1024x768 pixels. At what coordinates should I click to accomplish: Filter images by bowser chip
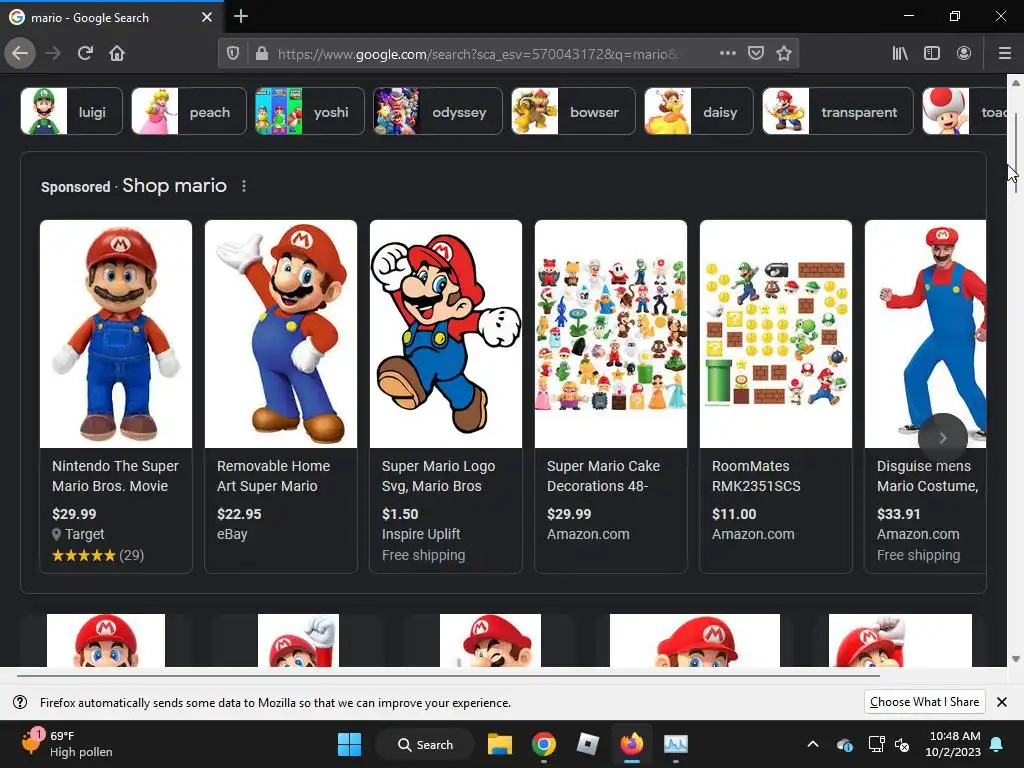(573, 112)
